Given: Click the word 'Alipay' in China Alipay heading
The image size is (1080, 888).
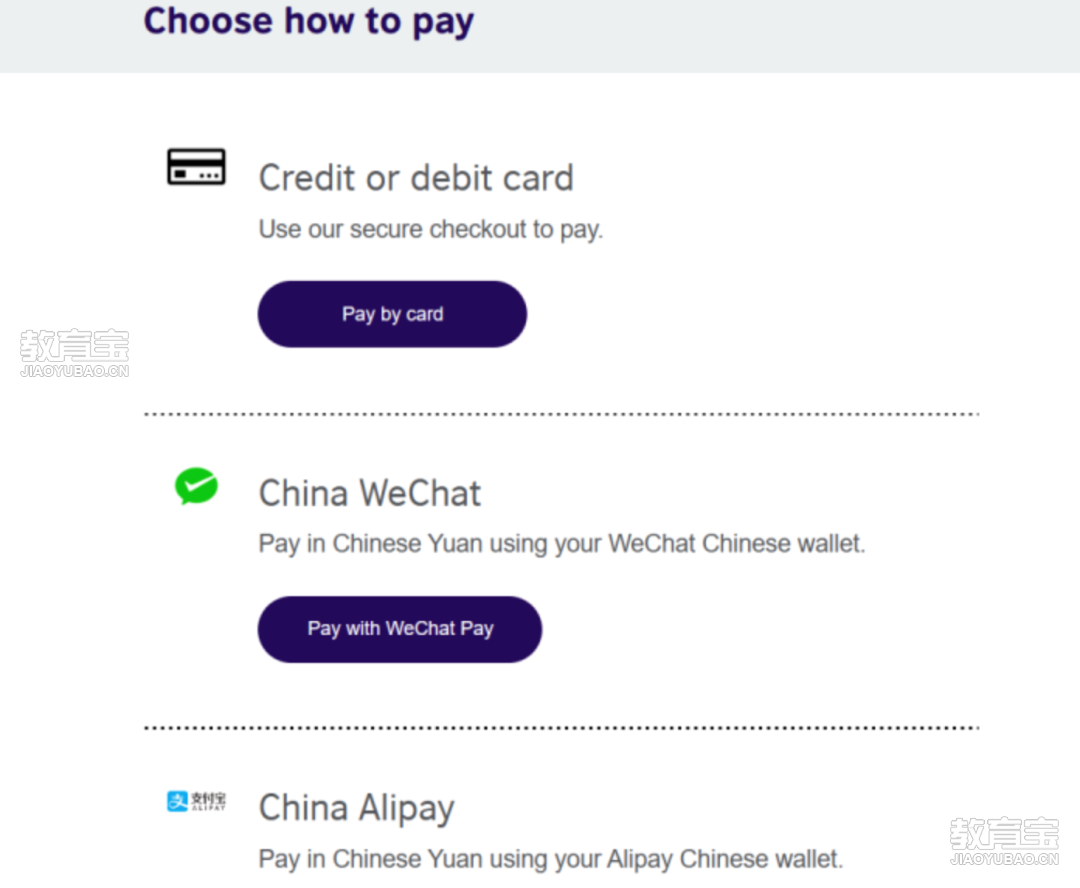Looking at the screenshot, I should [x=406, y=809].
